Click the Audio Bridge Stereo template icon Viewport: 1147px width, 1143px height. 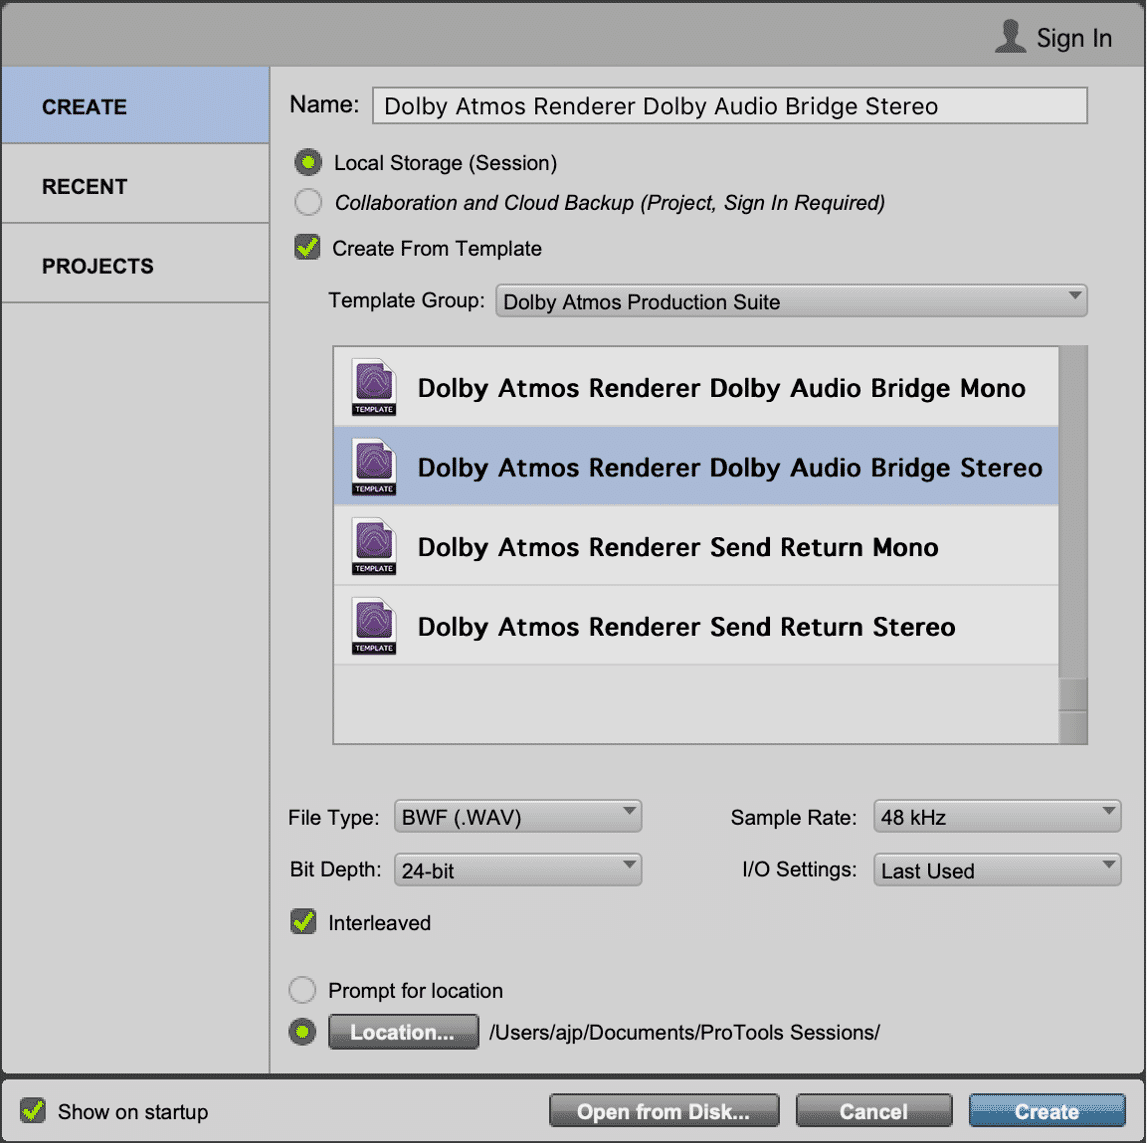pos(374,467)
